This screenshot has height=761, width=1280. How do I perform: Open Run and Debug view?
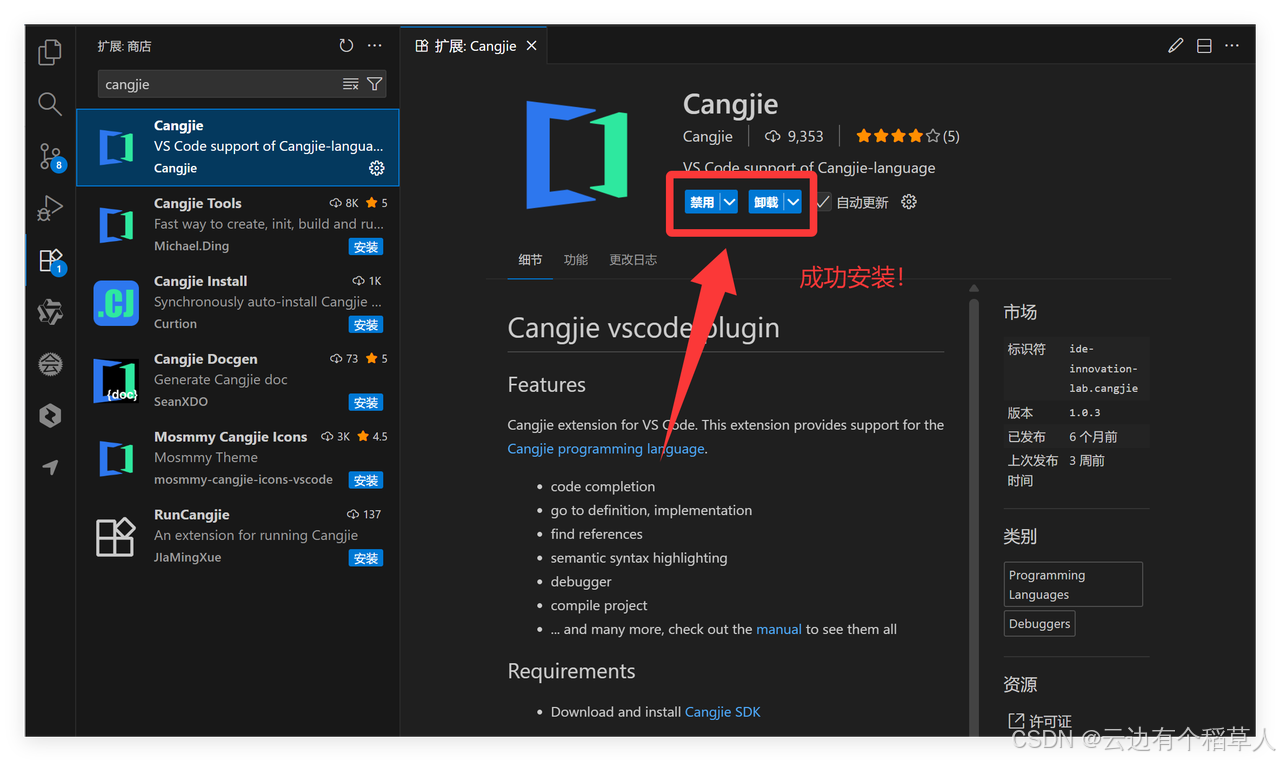pos(50,208)
